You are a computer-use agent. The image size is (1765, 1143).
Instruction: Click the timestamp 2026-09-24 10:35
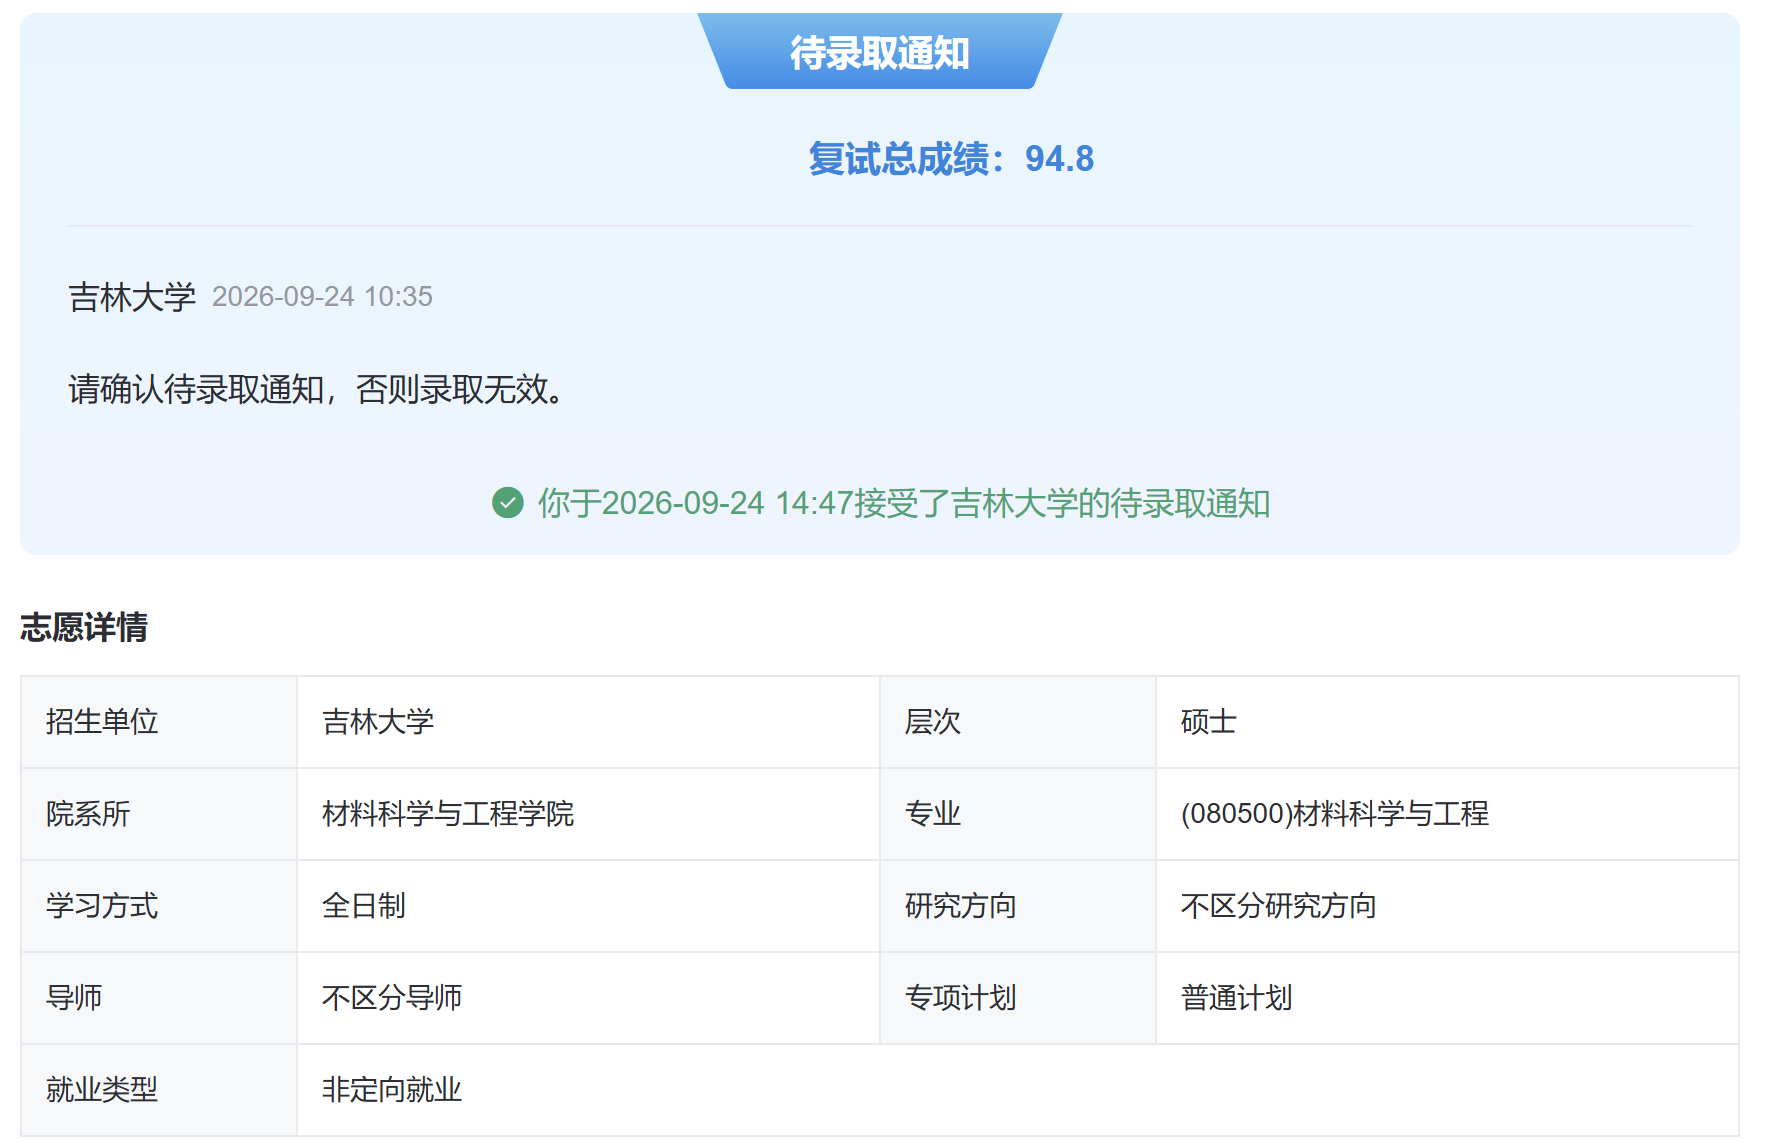(322, 297)
